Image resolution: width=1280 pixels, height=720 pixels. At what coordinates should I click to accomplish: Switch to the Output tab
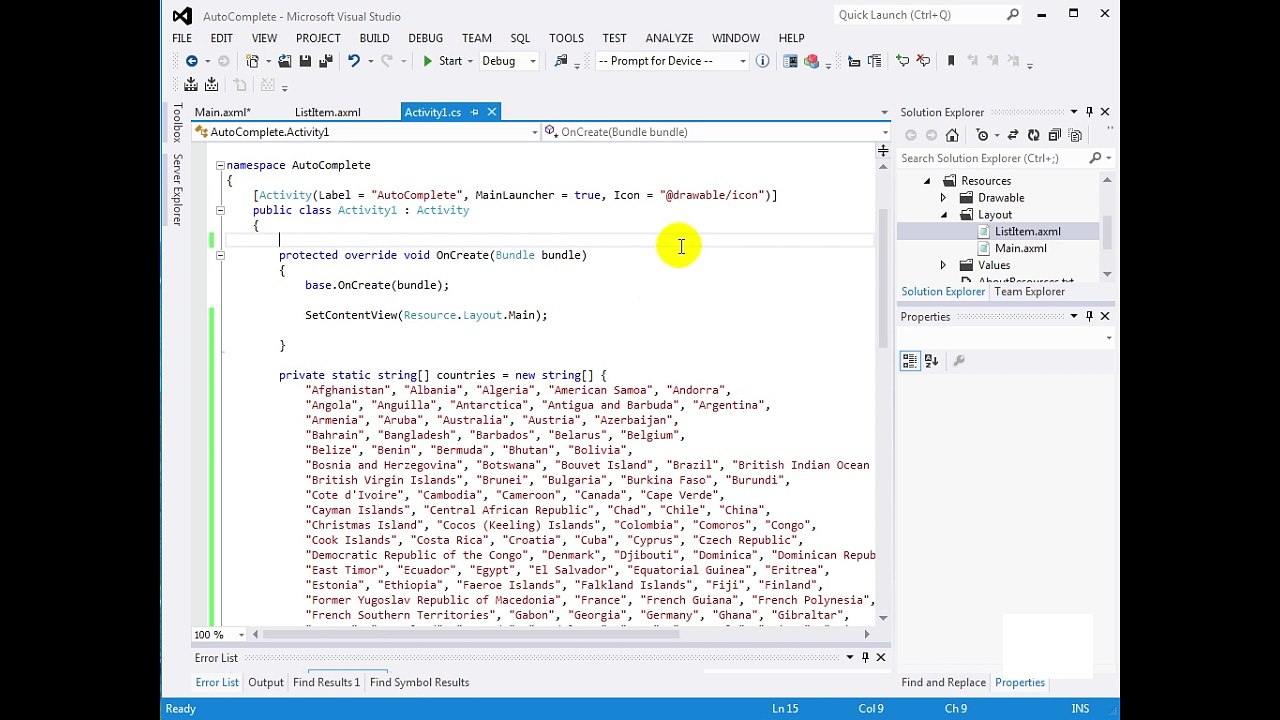pos(266,682)
